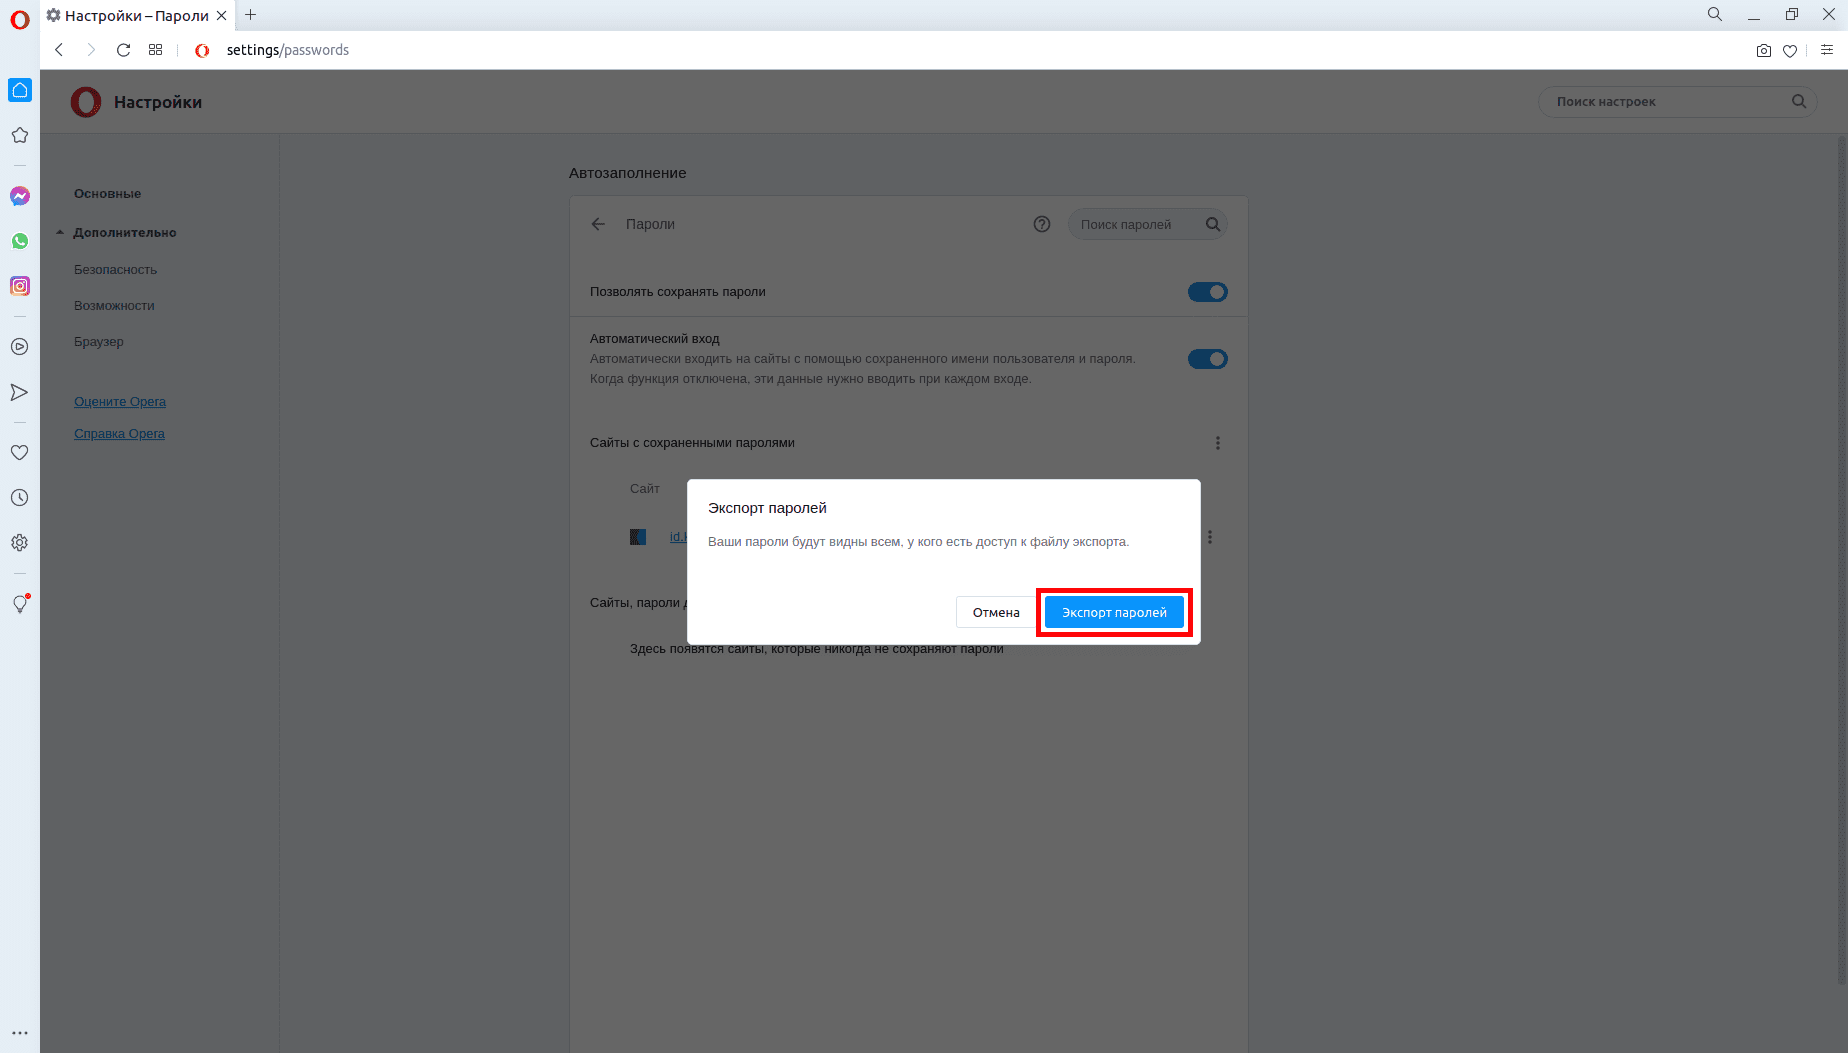This screenshot has width=1848, height=1053.
Task: Open Messenger from the Opera sidebar
Action: 20,196
